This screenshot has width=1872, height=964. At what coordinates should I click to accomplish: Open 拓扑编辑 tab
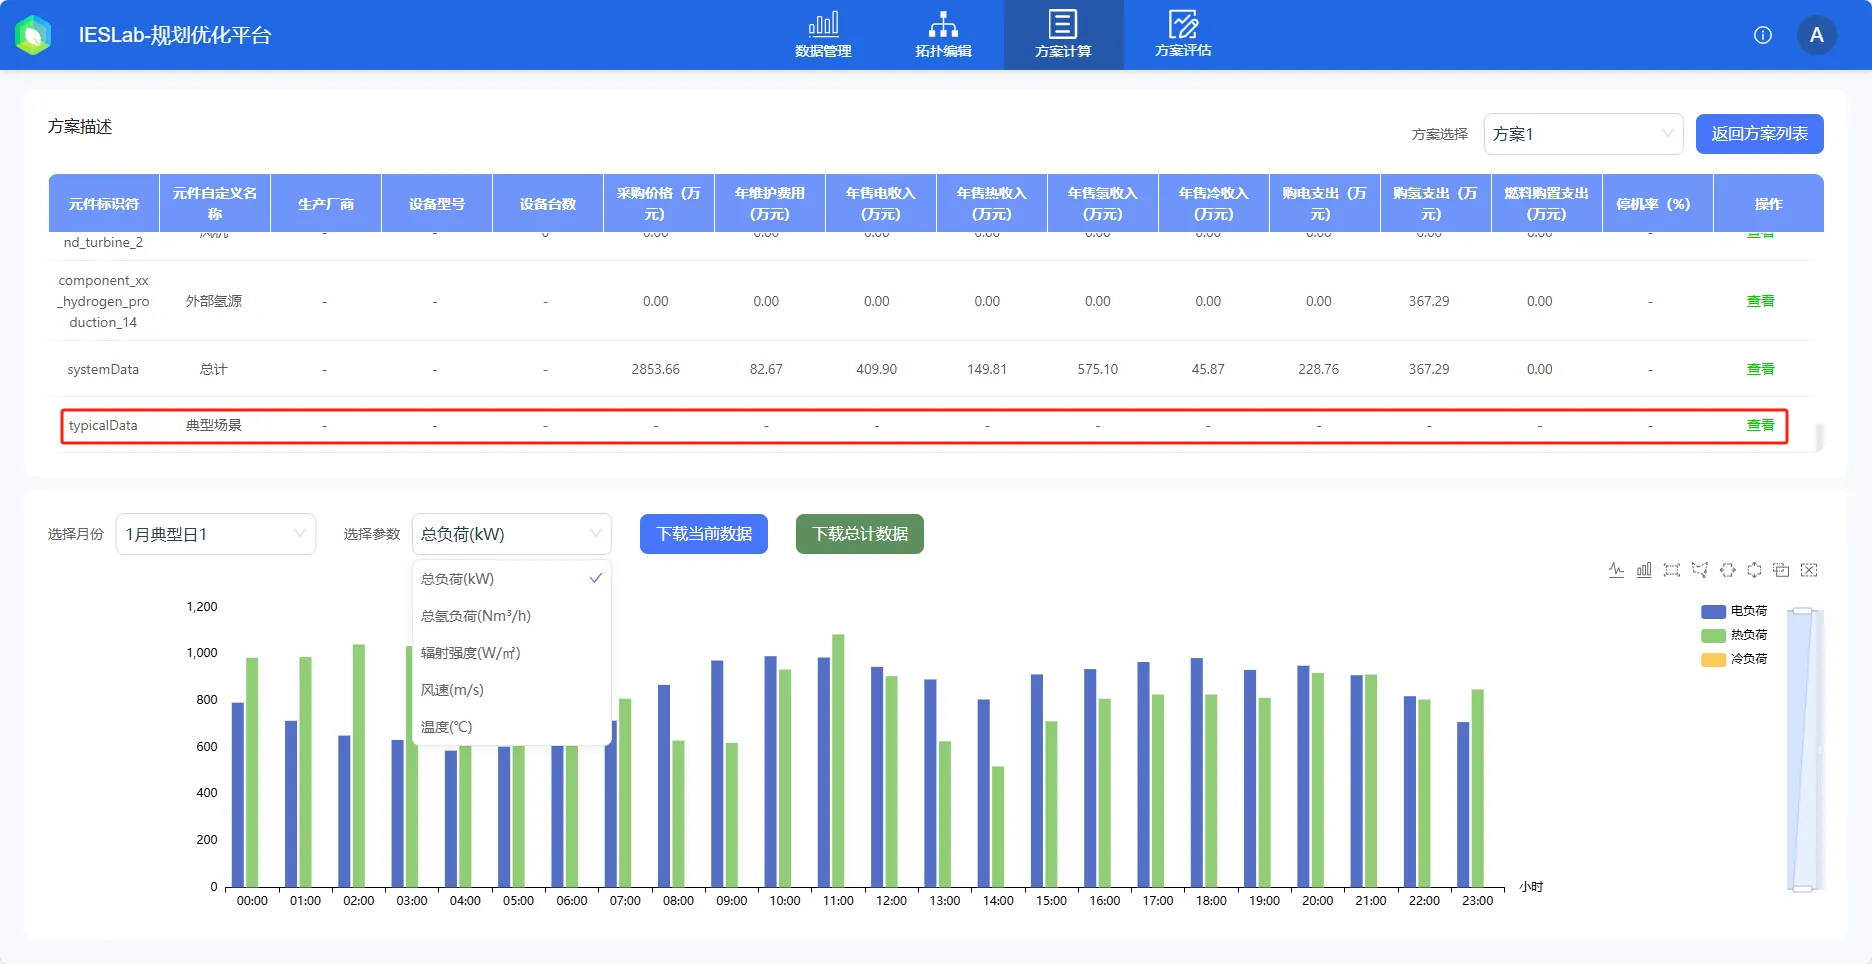point(943,35)
